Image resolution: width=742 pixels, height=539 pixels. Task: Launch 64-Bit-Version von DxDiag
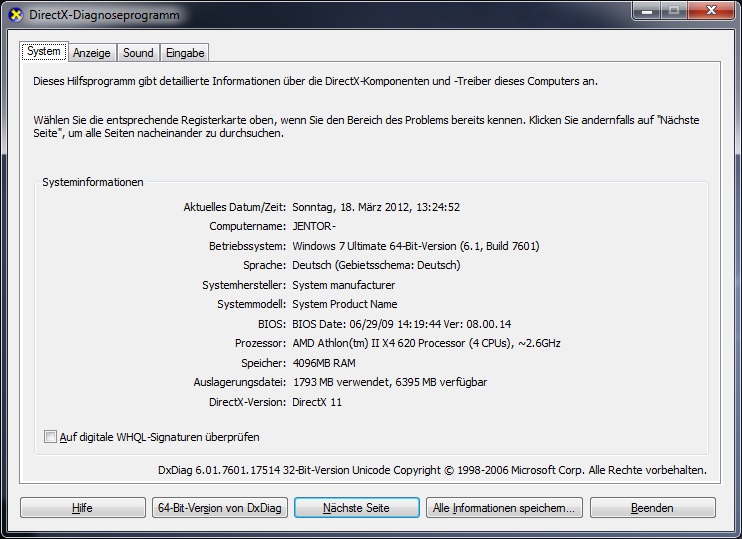tap(220, 508)
